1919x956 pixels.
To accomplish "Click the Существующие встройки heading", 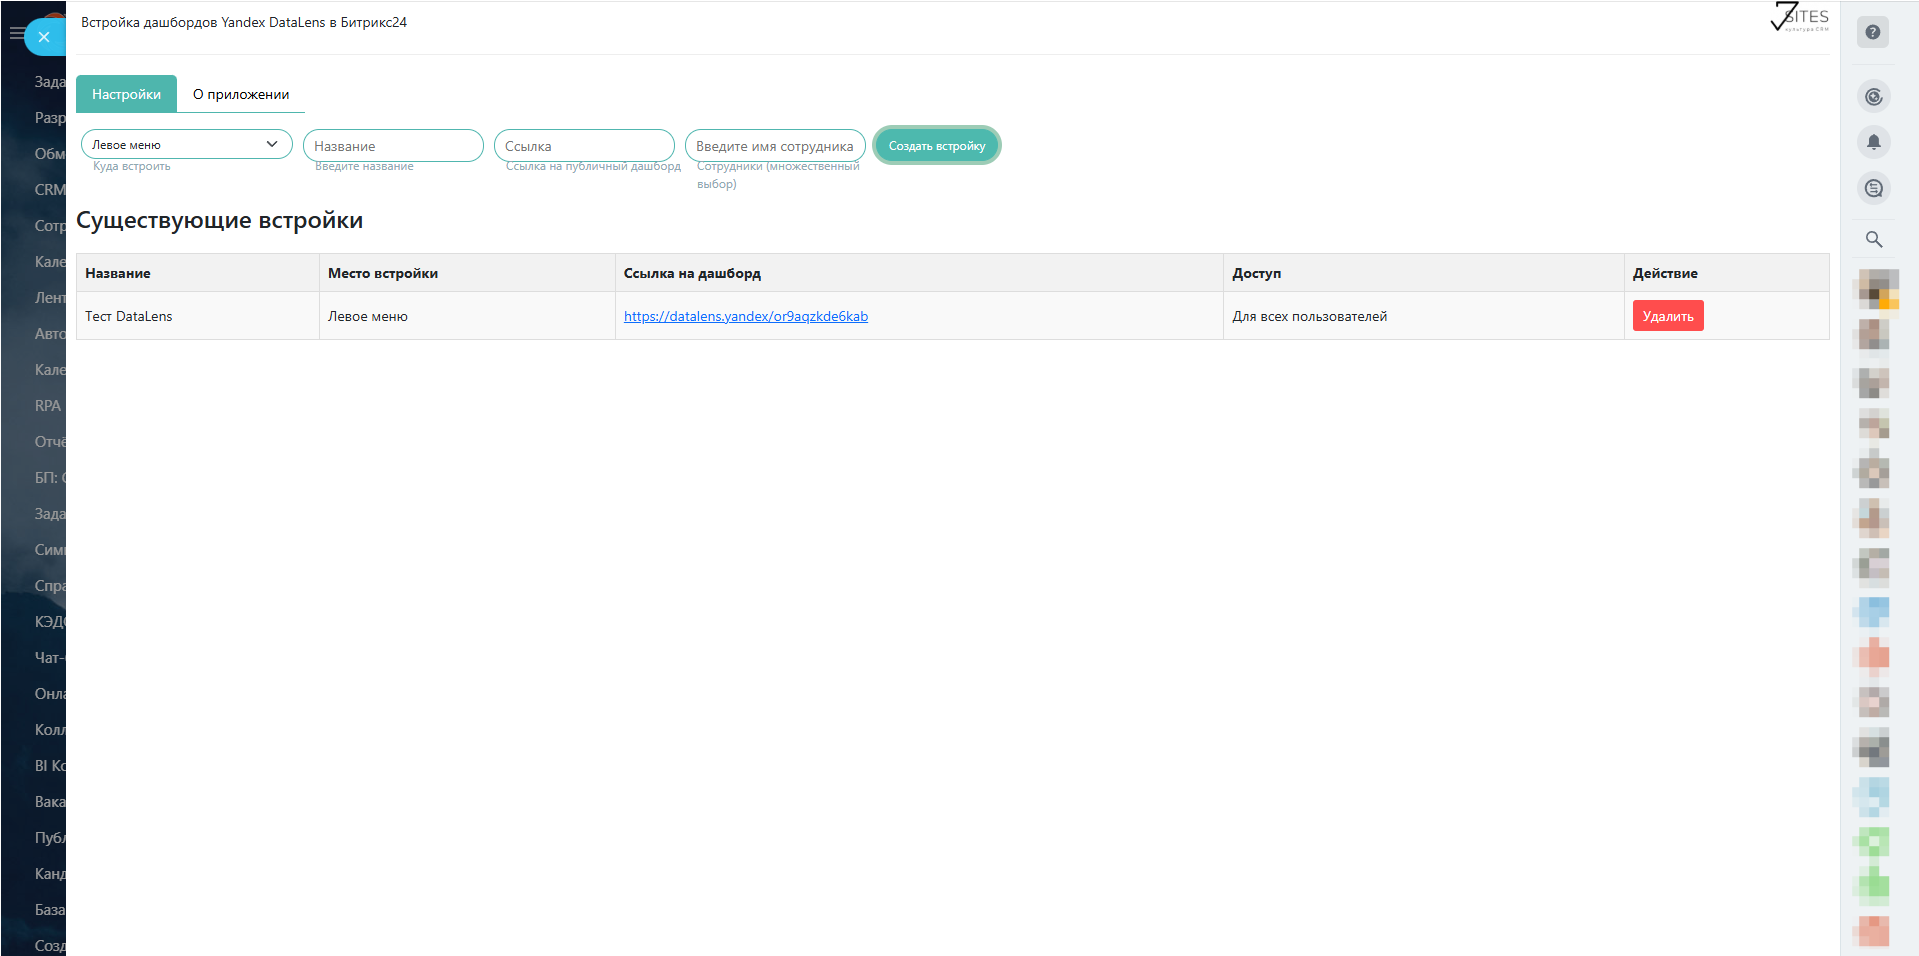I will tap(220, 220).
